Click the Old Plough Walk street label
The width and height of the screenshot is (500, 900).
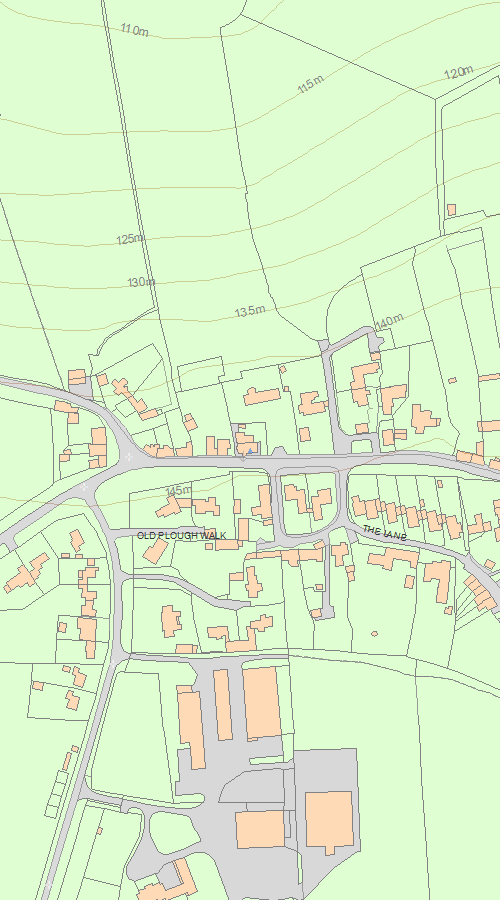click(181, 535)
